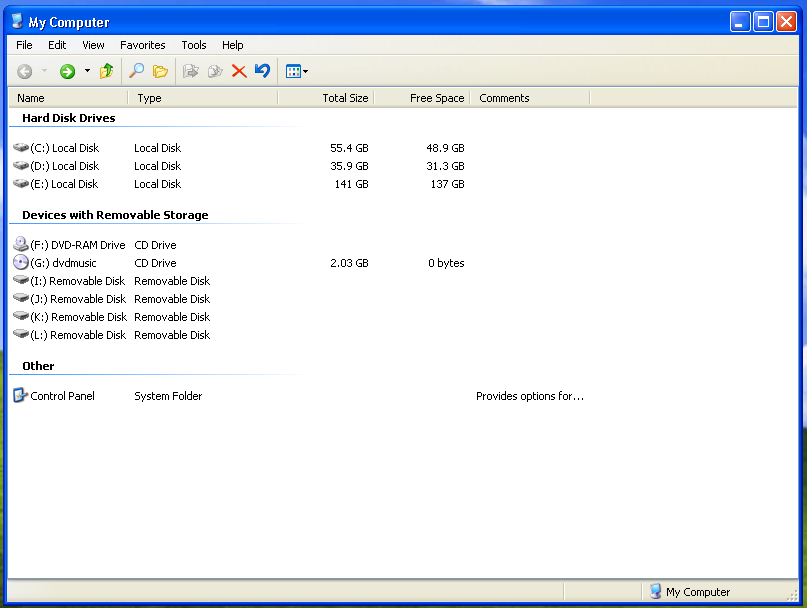
Task: Open the Search magnifier tool
Action: [136, 71]
